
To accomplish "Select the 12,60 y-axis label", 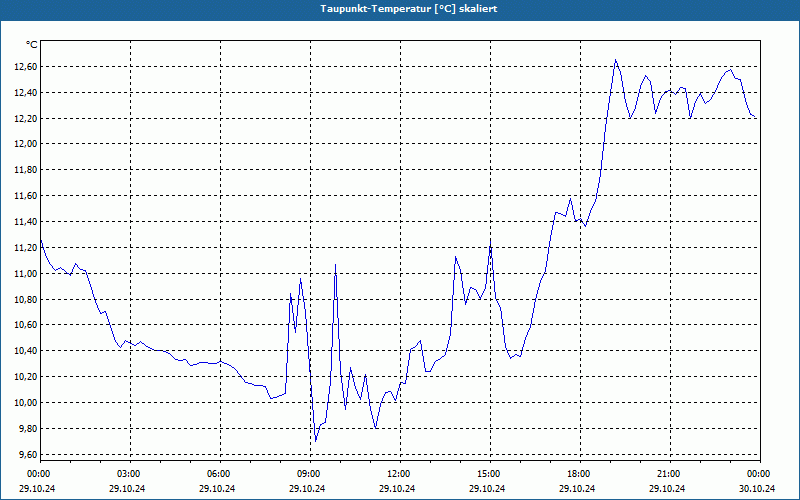I will tap(26, 67).
